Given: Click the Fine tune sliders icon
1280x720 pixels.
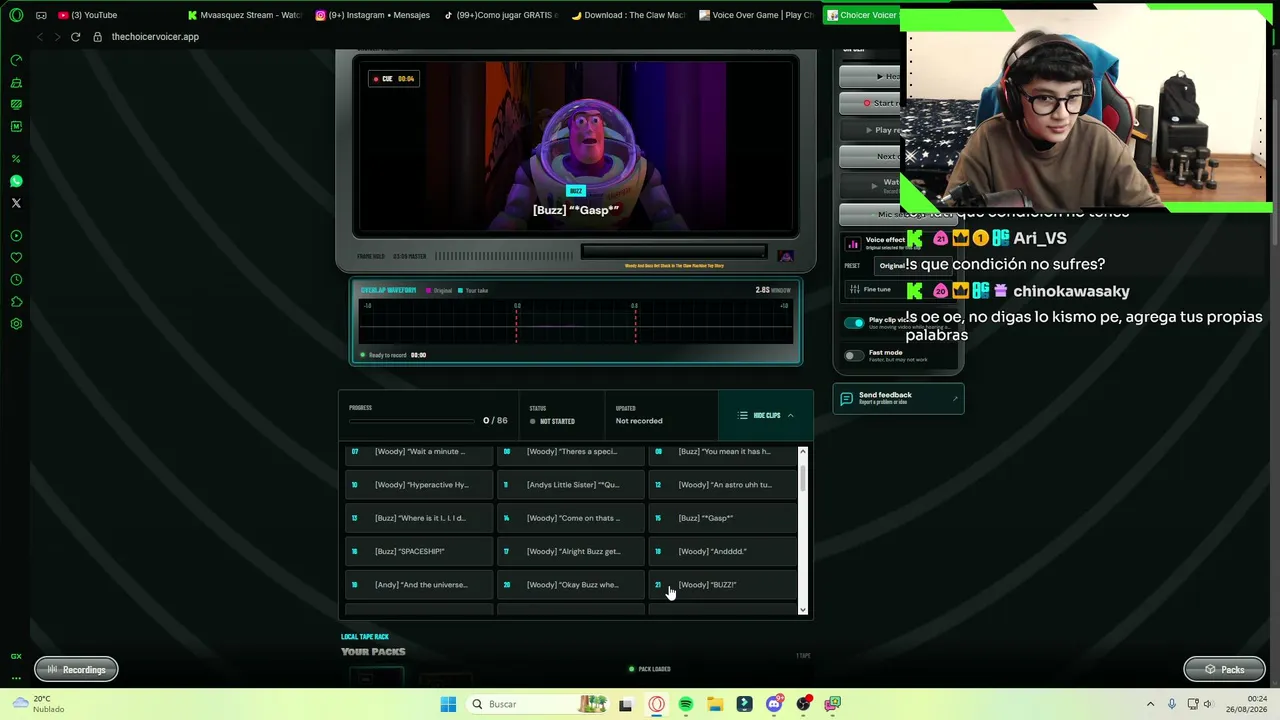Looking at the screenshot, I should (854, 290).
